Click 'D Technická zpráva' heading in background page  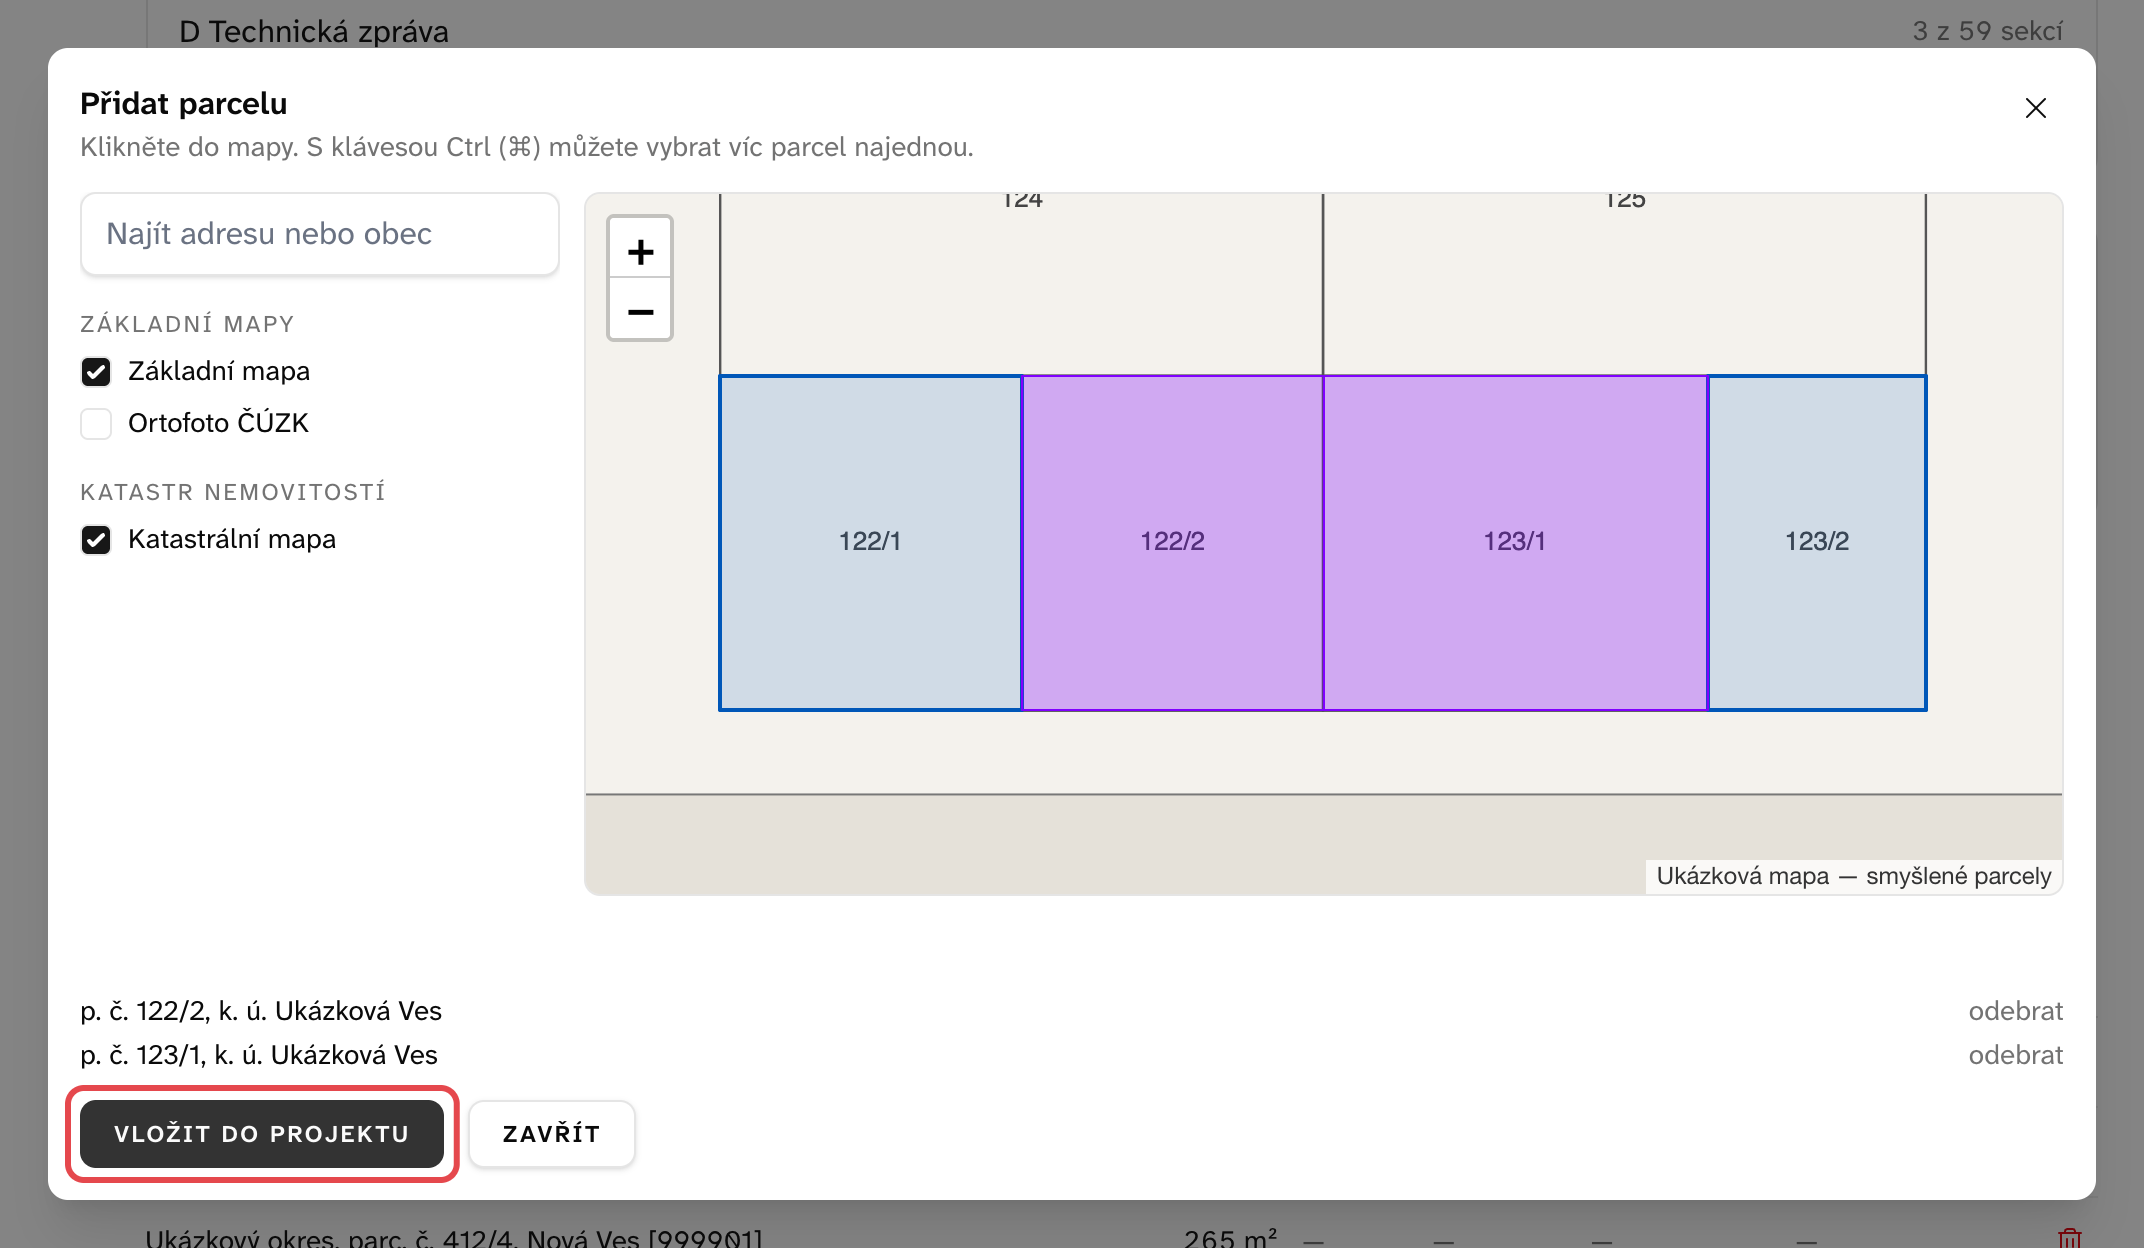point(314,31)
